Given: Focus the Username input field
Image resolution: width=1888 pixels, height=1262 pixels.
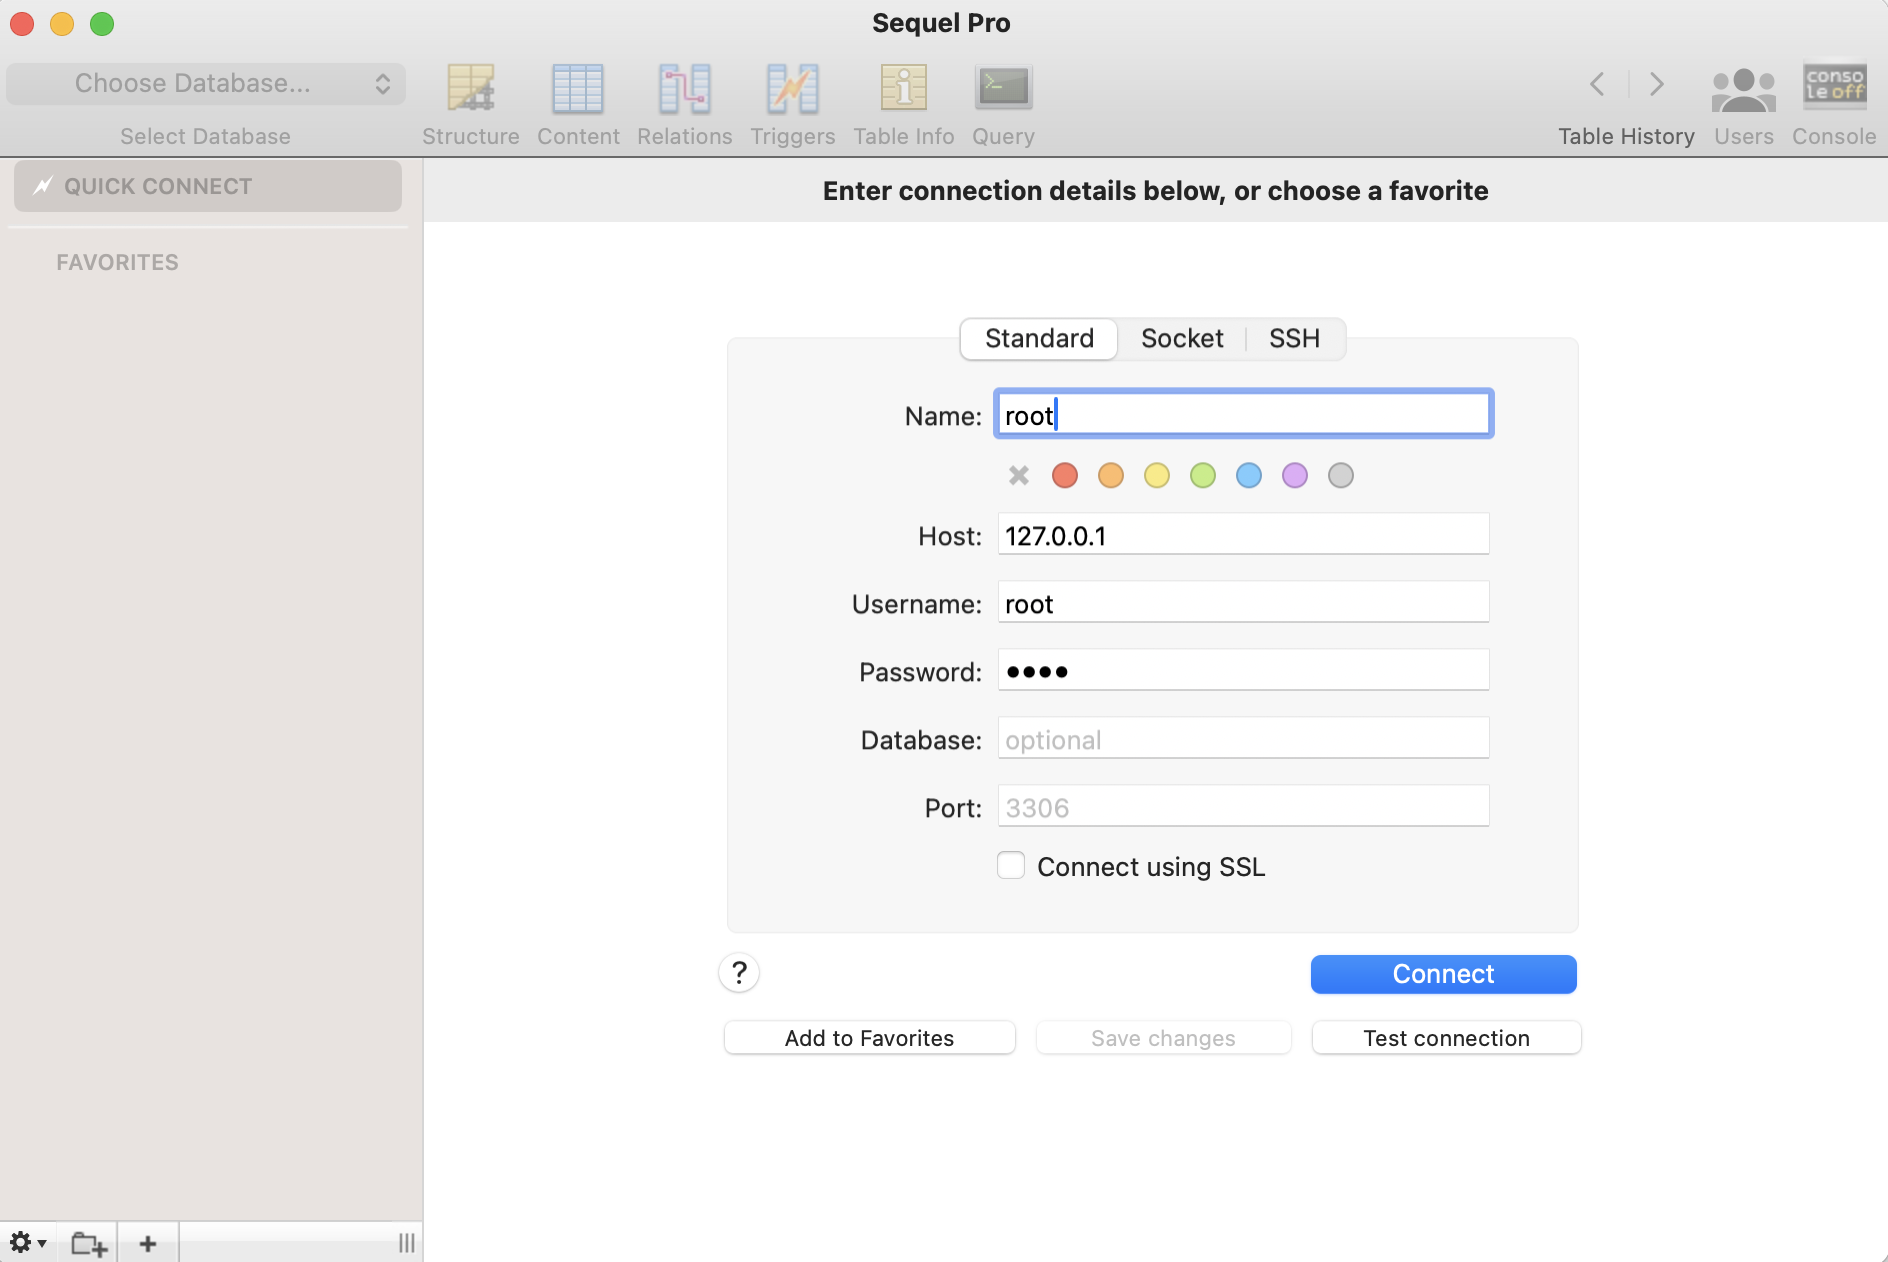Looking at the screenshot, I should 1243,603.
